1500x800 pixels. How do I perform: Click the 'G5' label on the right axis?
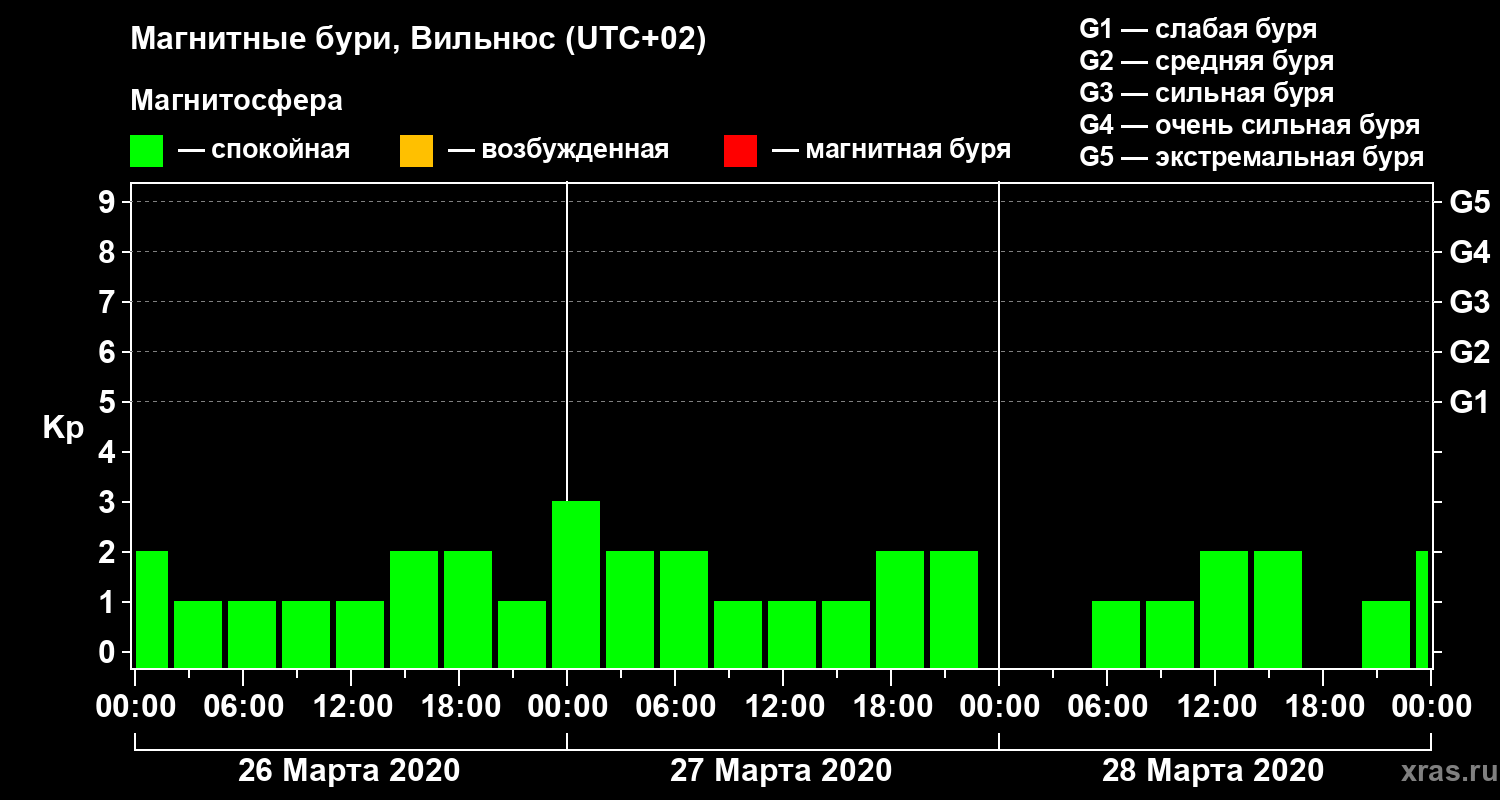pyautogui.click(x=1469, y=202)
